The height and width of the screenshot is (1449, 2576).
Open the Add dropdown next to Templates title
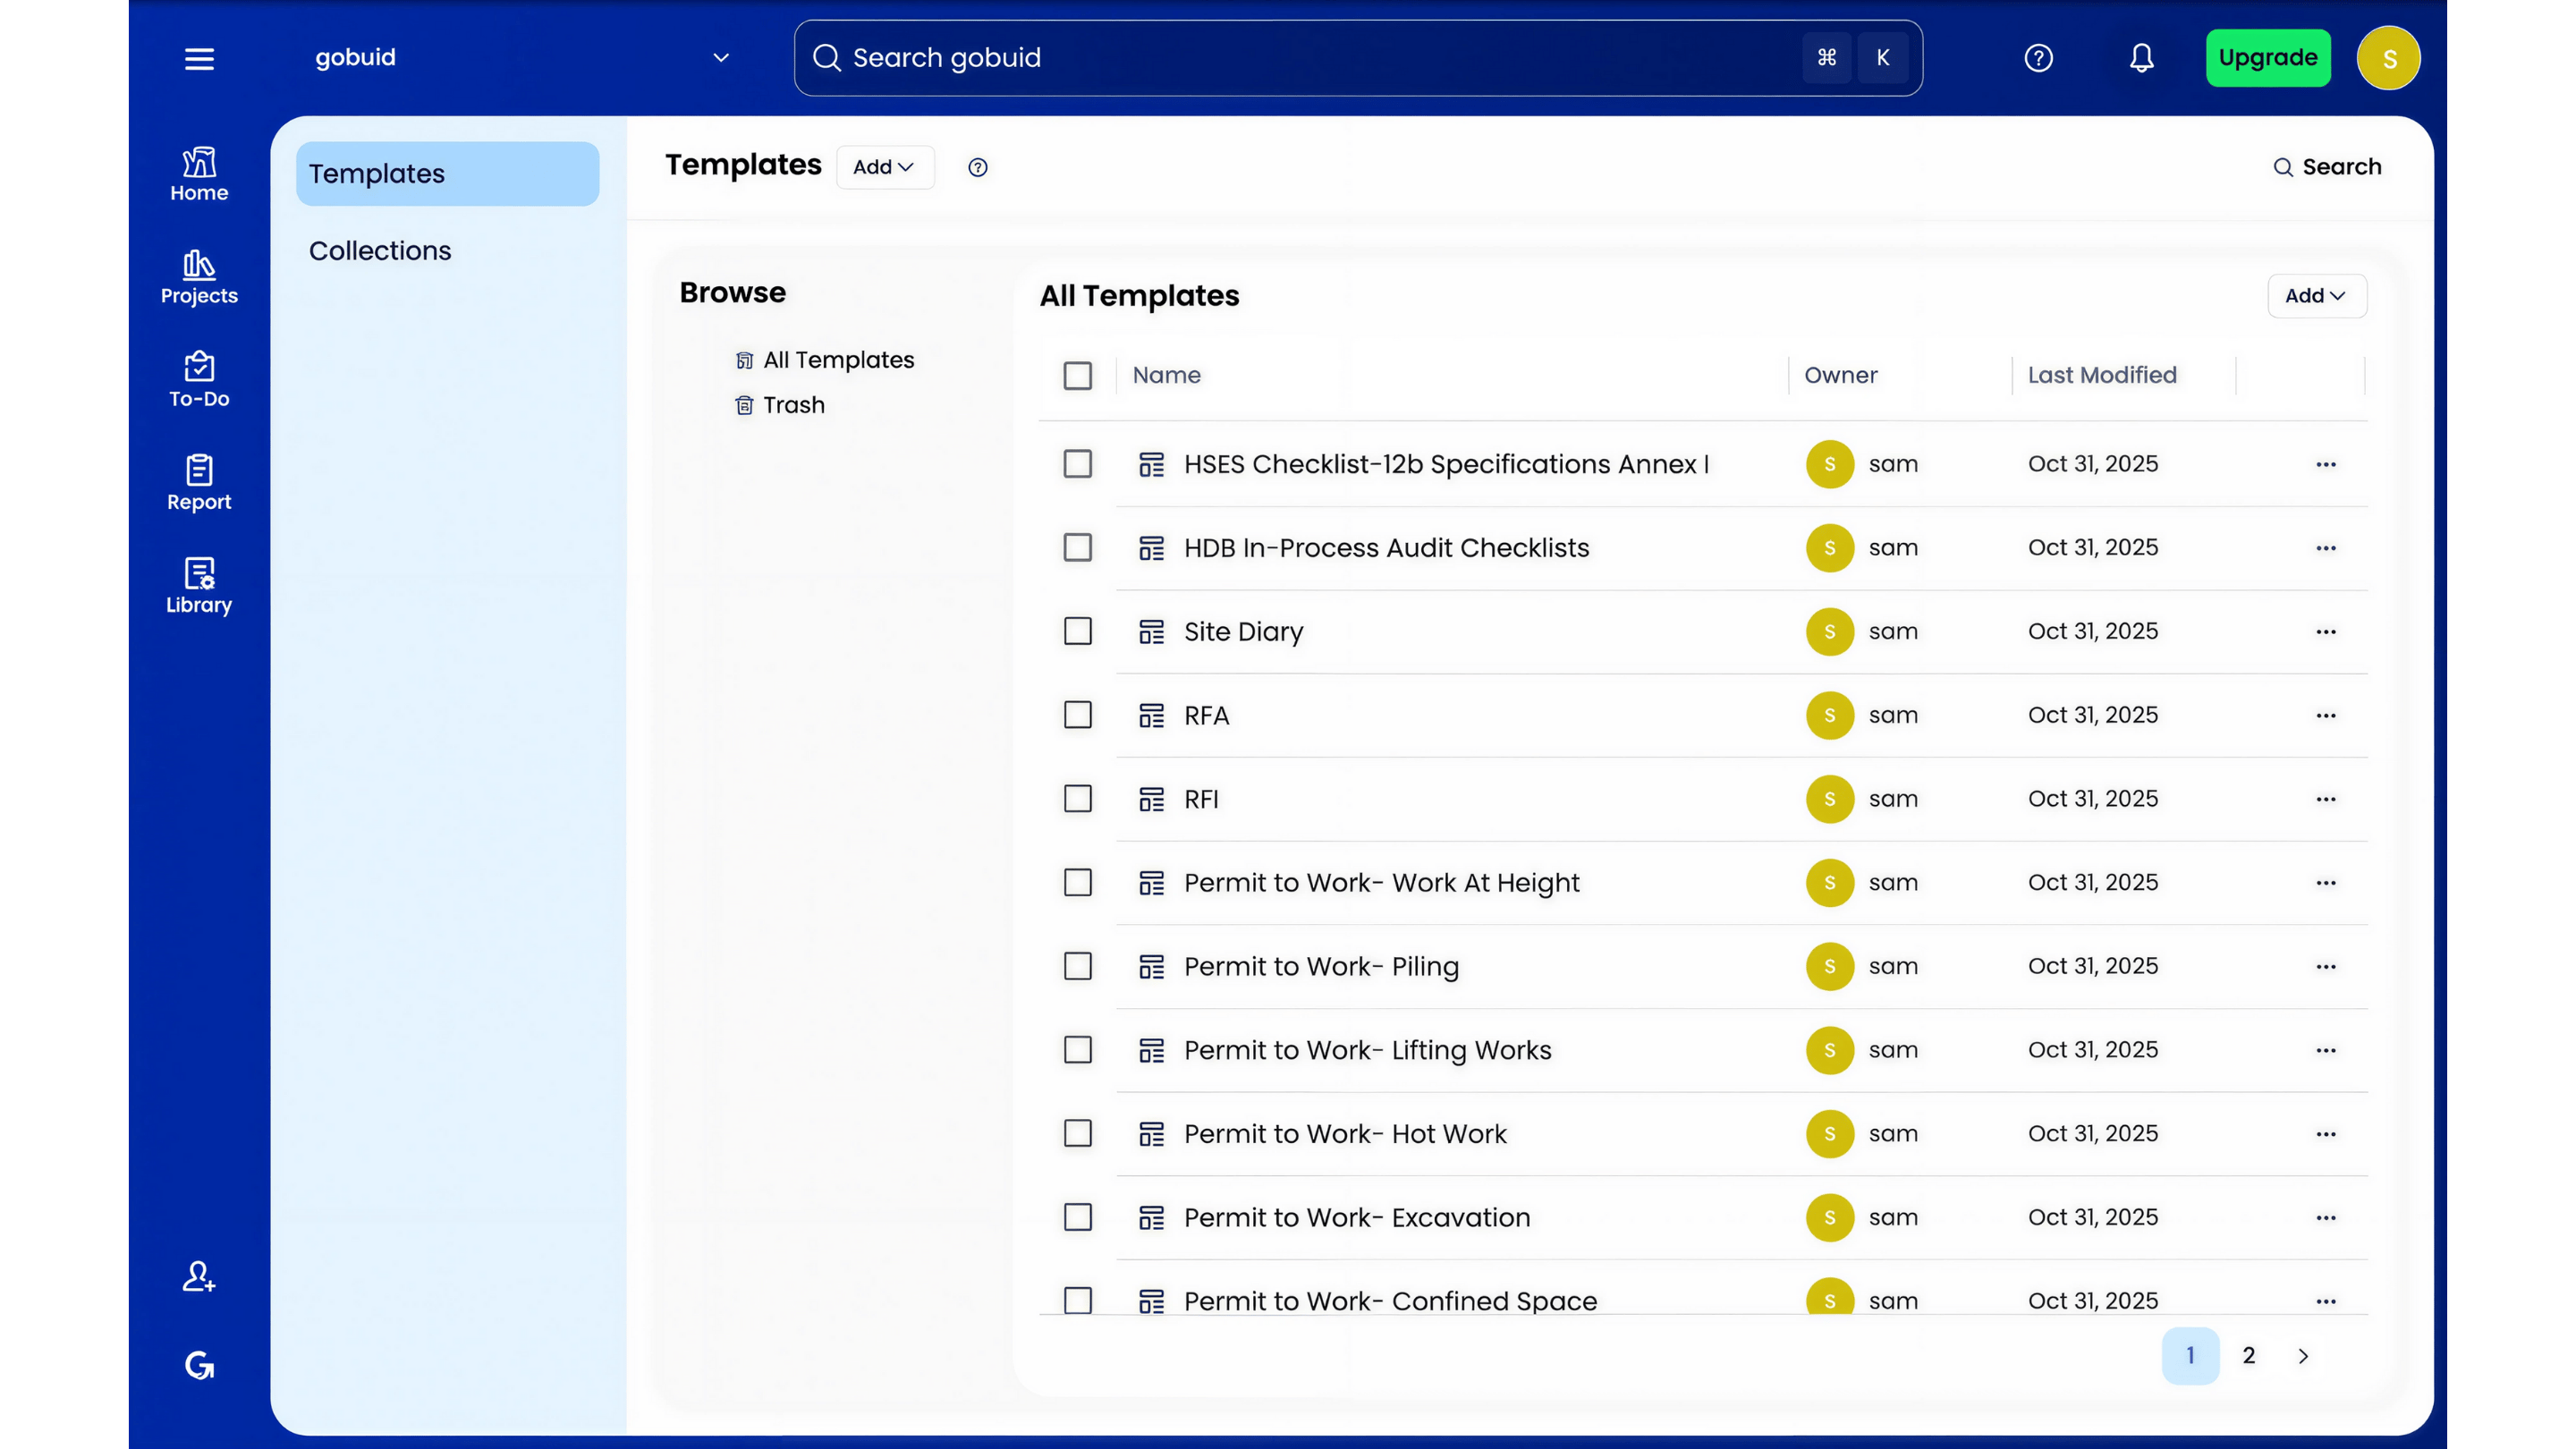tap(884, 167)
